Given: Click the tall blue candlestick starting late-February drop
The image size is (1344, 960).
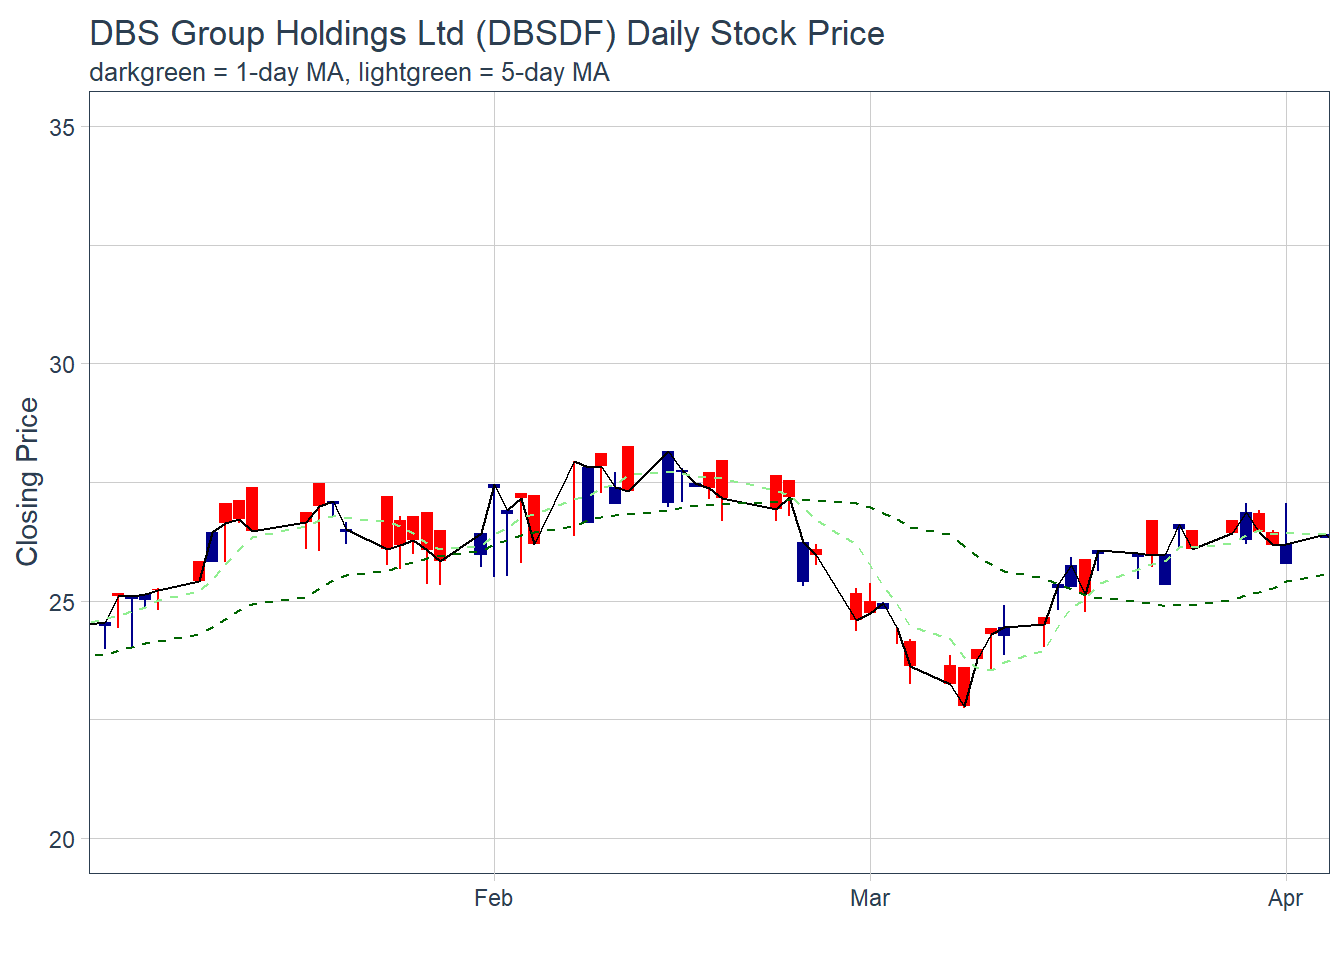Looking at the screenshot, I should [x=803, y=561].
